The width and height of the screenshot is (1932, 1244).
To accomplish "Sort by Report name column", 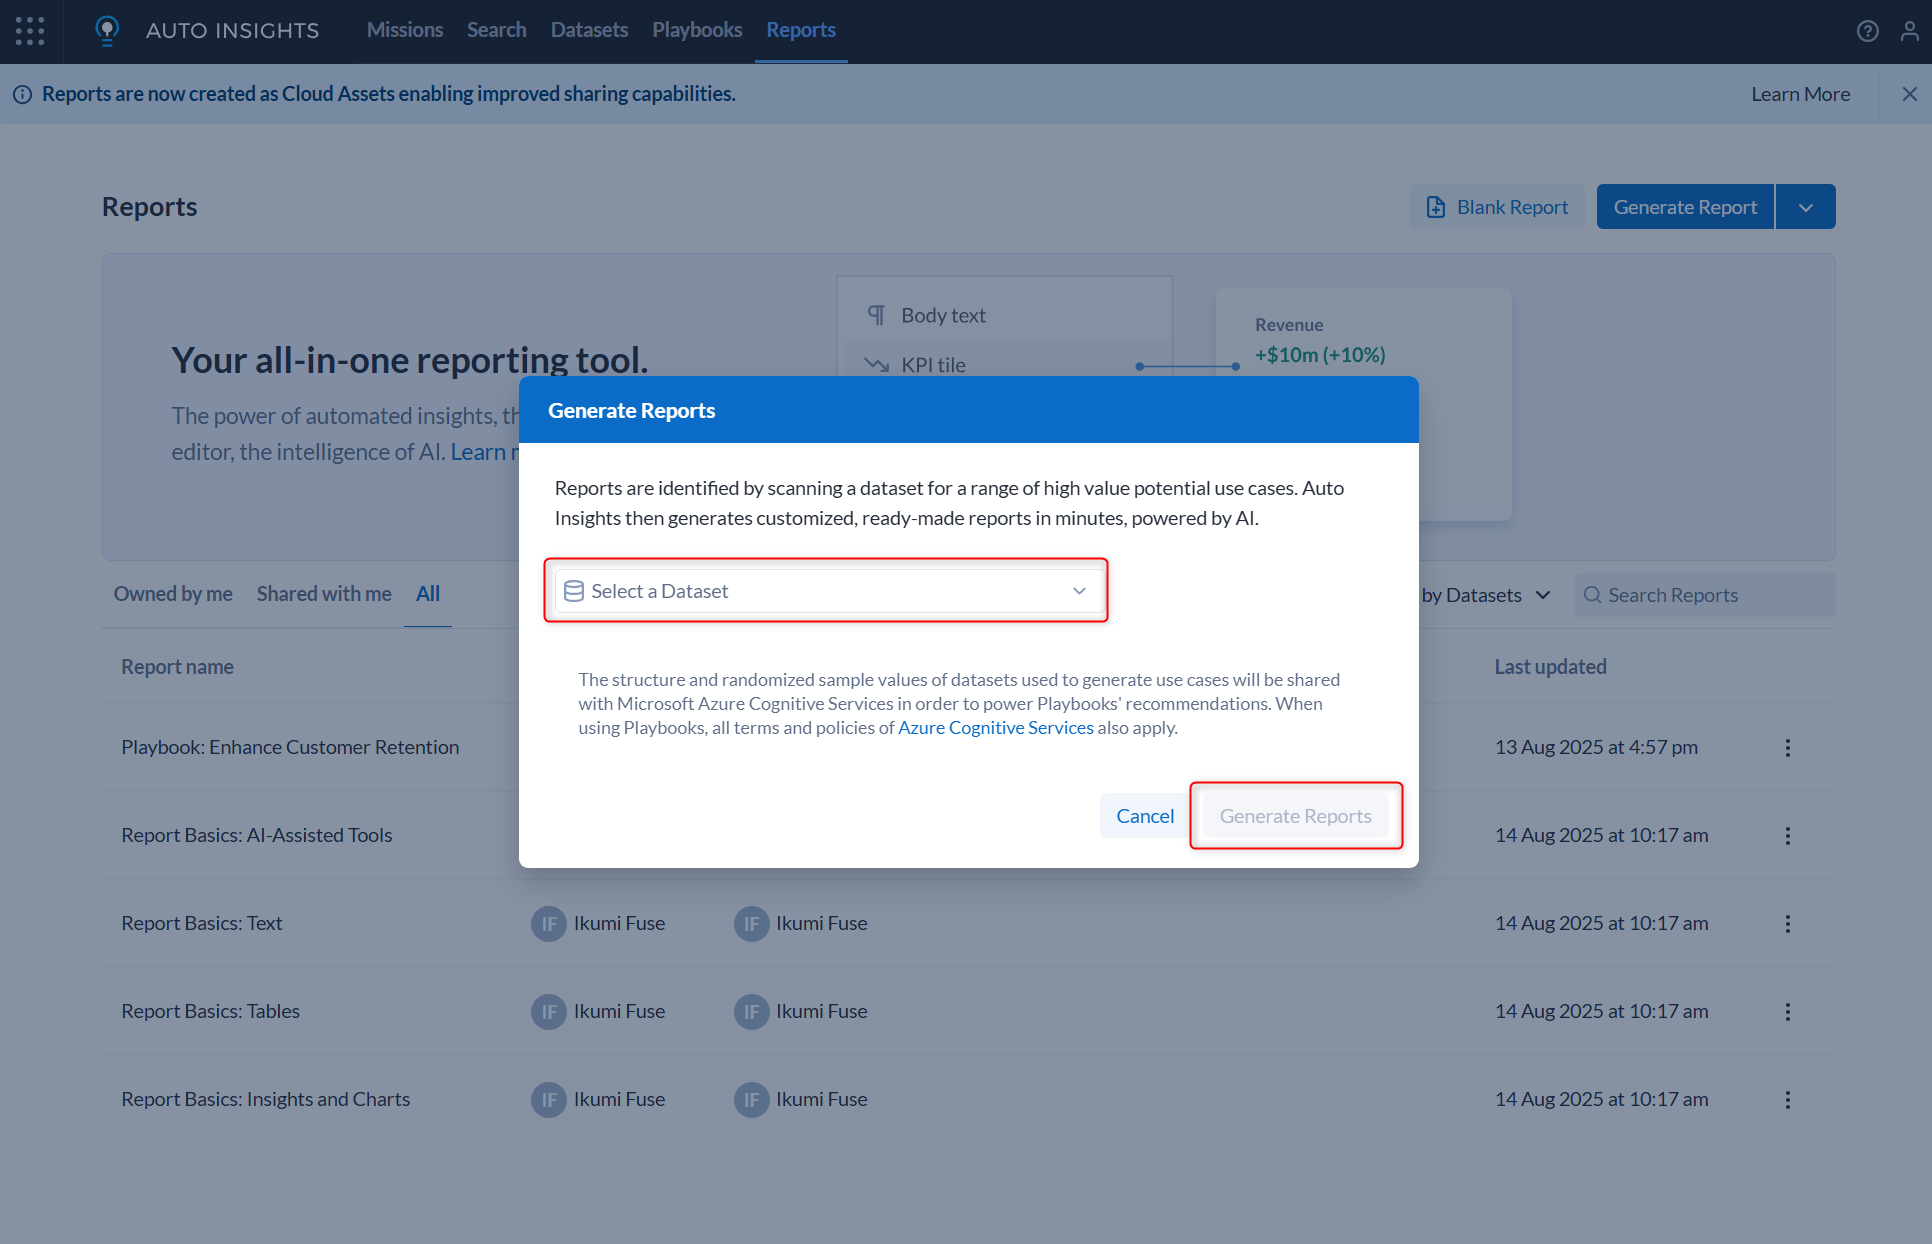I will (177, 667).
